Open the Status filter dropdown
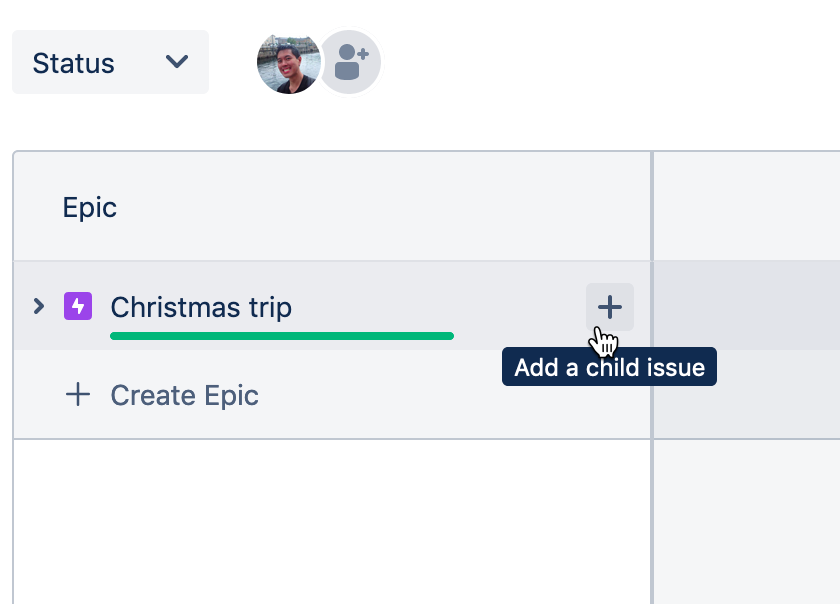This screenshot has width=840, height=604. coord(110,62)
